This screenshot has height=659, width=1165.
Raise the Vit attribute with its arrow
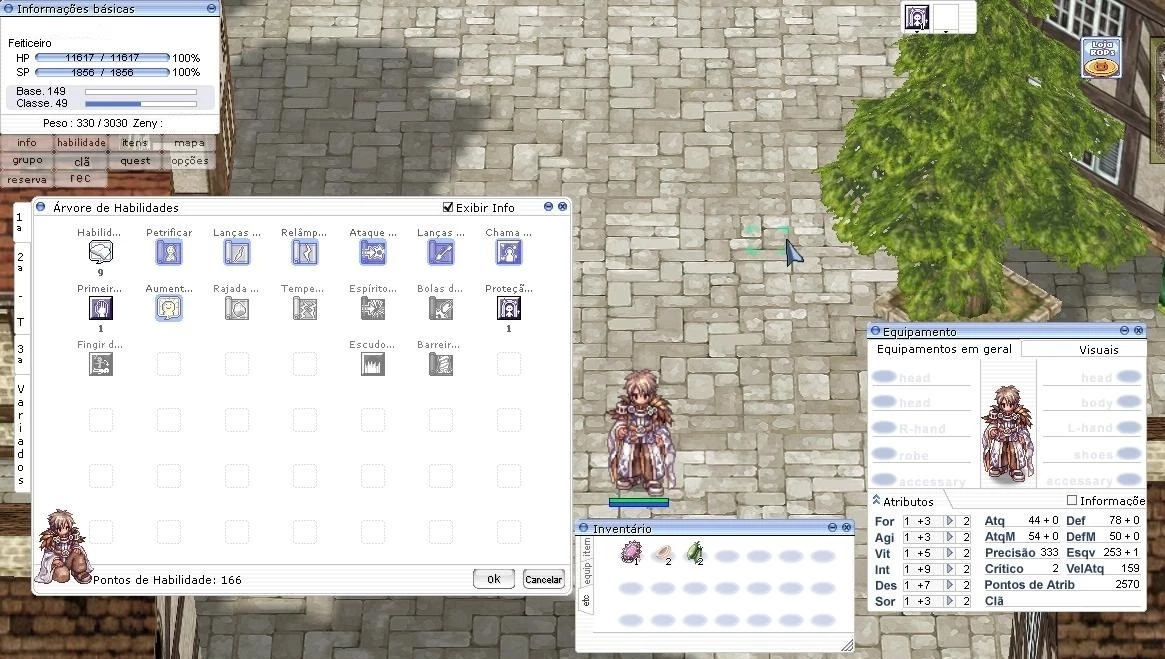pos(949,553)
